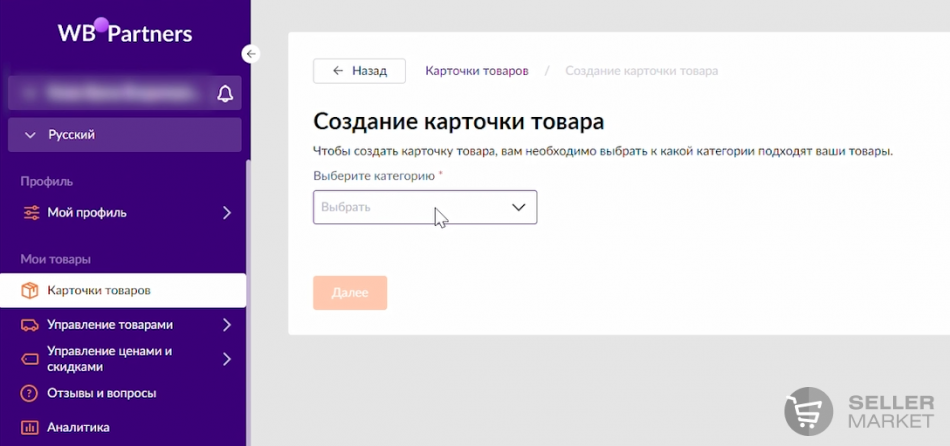Open Отзывы и вопросы menu item
Screen dimensions: 950x446
101,393
